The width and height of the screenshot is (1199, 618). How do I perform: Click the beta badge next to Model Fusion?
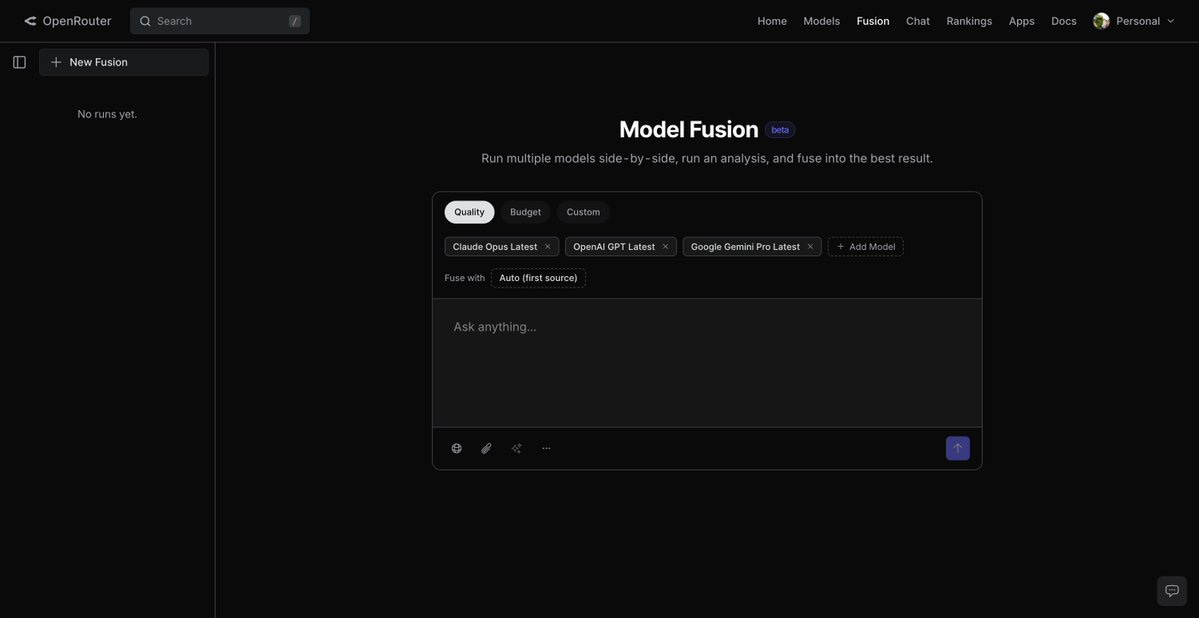(x=780, y=130)
